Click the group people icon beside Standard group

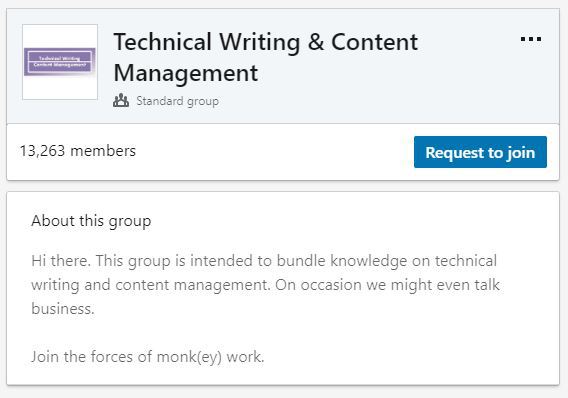tap(121, 101)
